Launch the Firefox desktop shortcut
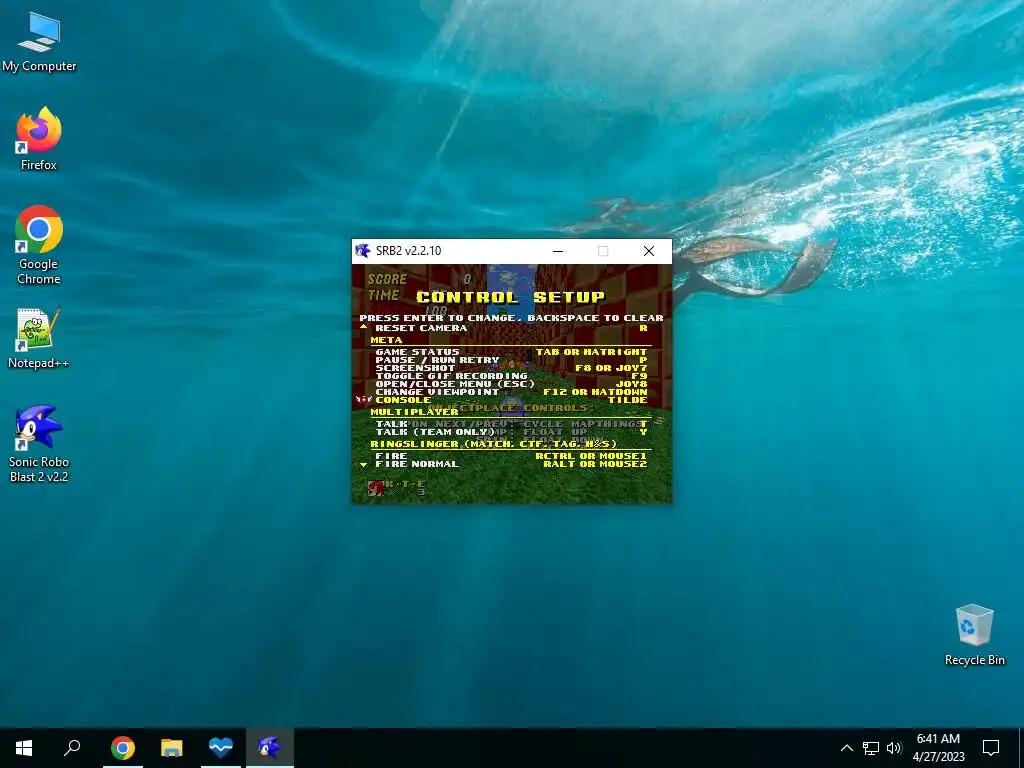This screenshot has width=1024, height=768. pyautogui.click(x=39, y=139)
